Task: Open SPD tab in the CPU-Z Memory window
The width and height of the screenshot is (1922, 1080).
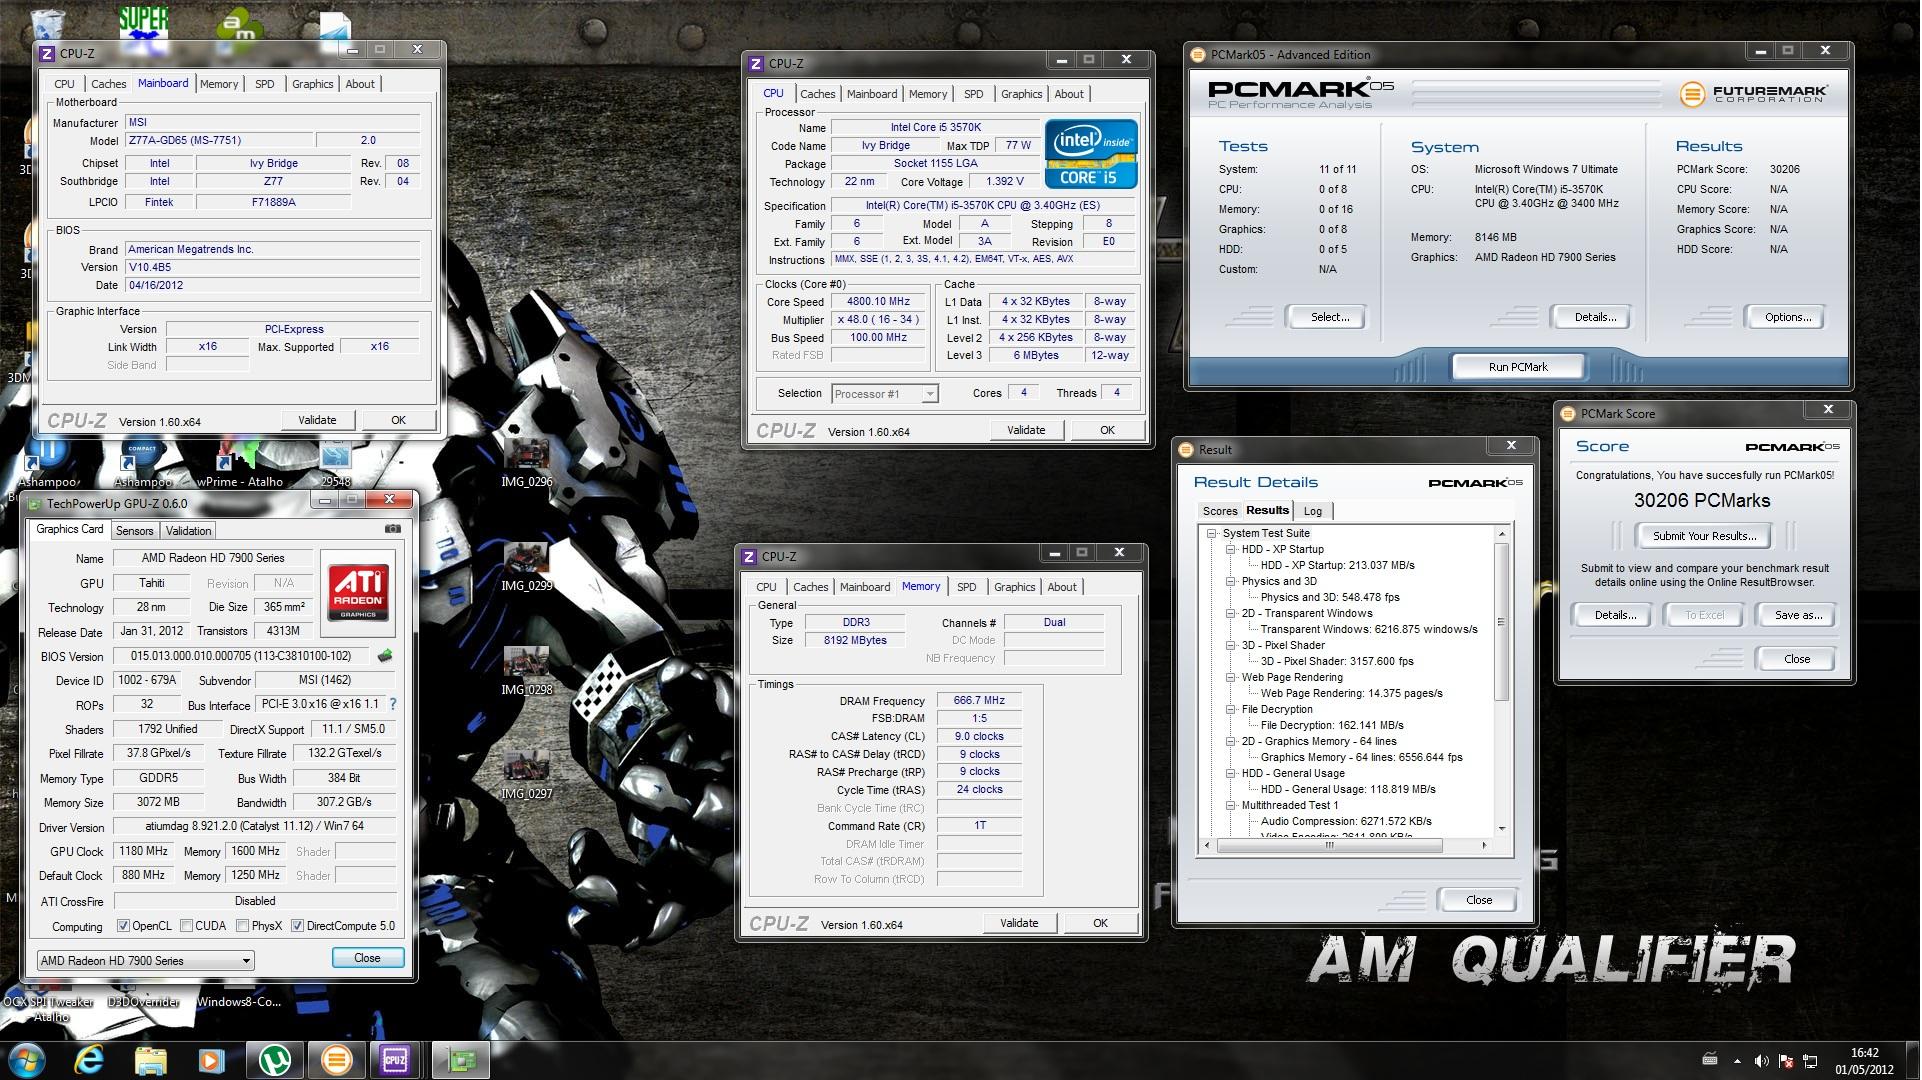Action: 966,587
